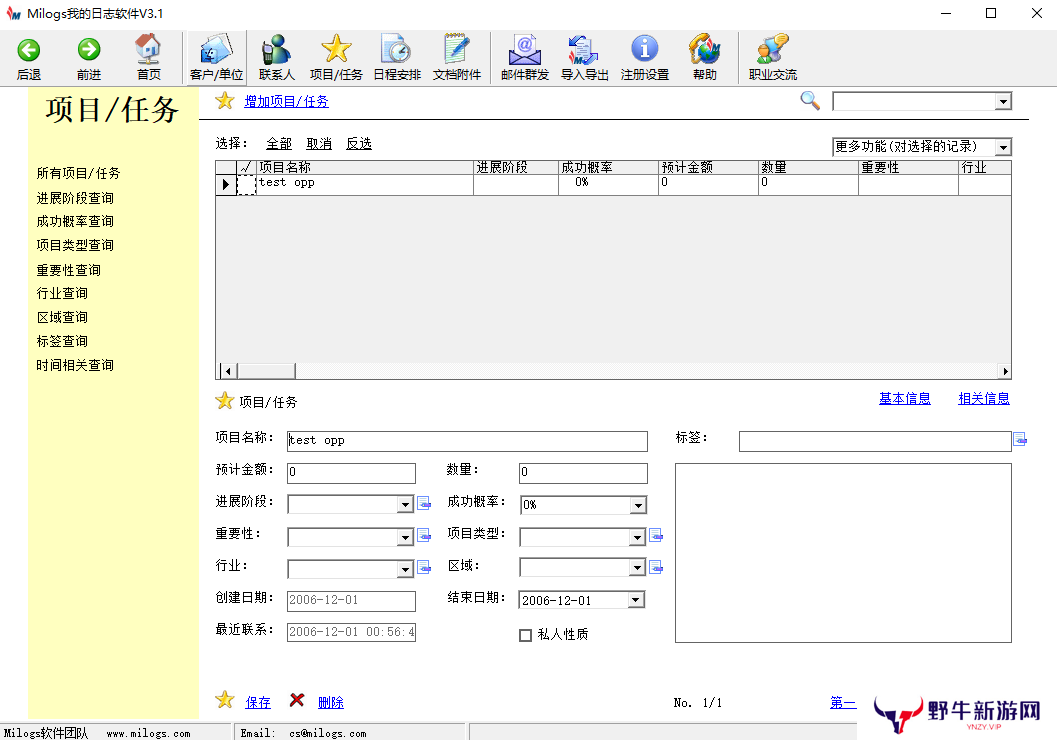This screenshot has height=740, width=1057.
Task: Click the edit icon next to 行业 dropdown
Action: pyautogui.click(x=424, y=567)
